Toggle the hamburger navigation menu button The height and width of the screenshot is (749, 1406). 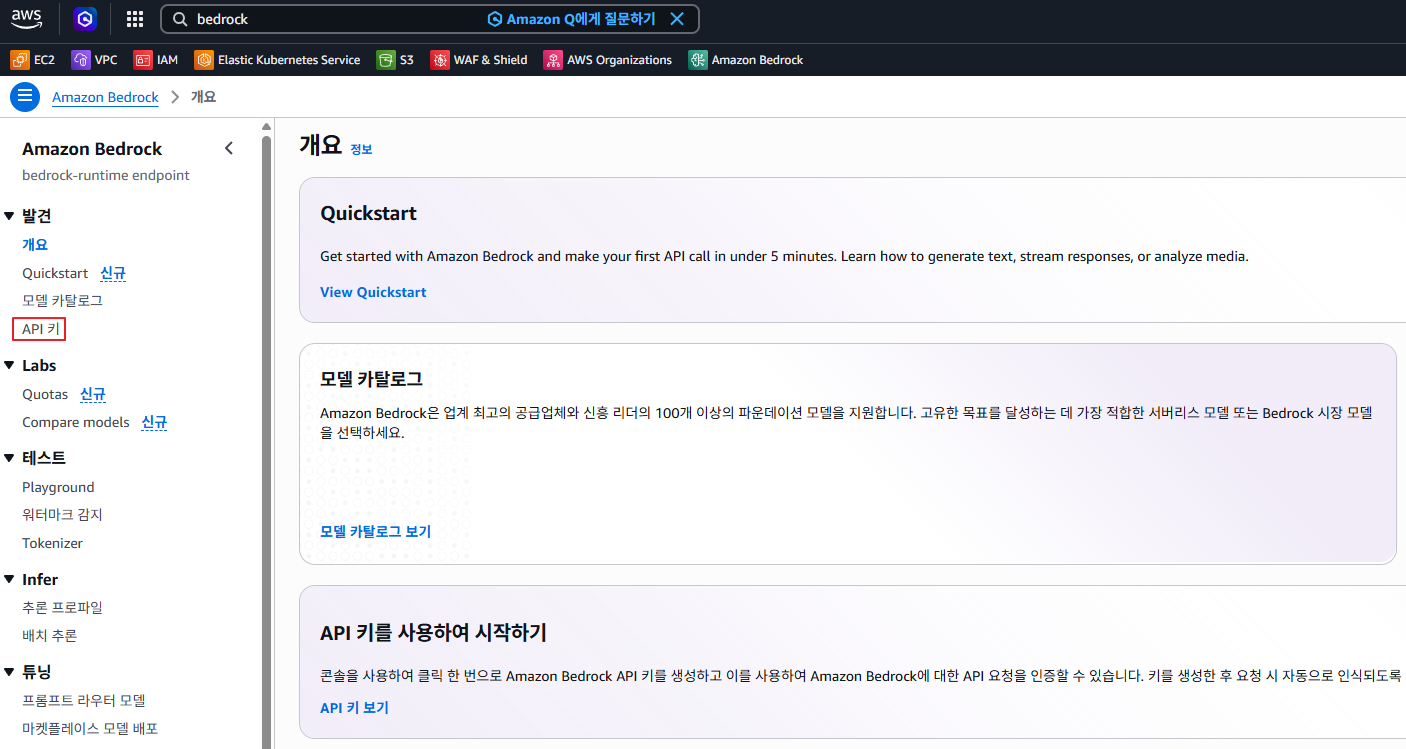click(x=25, y=97)
